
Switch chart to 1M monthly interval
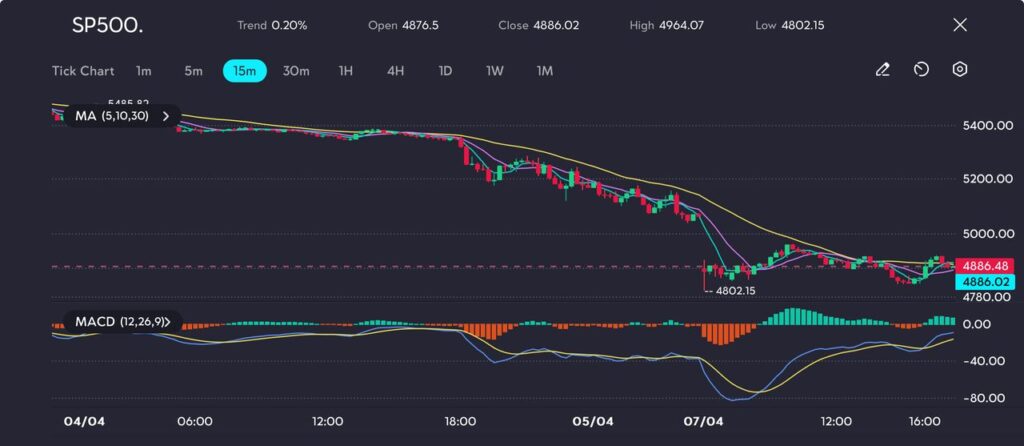pos(545,71)
